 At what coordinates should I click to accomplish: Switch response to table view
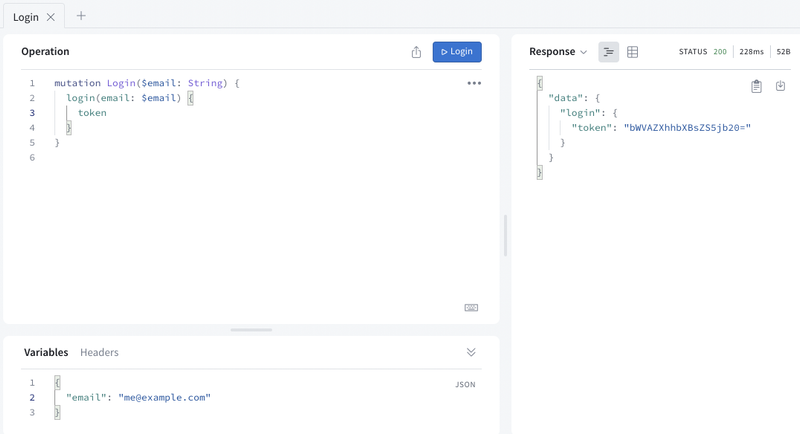pos(633,52)
